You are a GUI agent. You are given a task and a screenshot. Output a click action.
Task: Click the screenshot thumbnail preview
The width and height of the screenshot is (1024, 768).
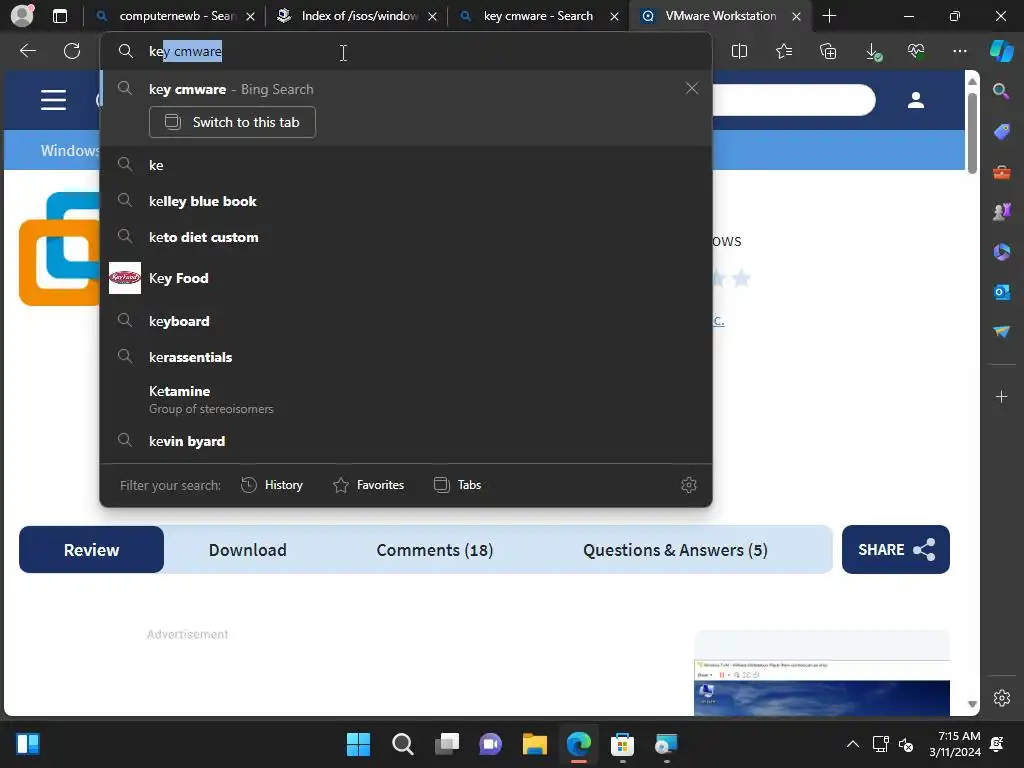click(822, 687)
